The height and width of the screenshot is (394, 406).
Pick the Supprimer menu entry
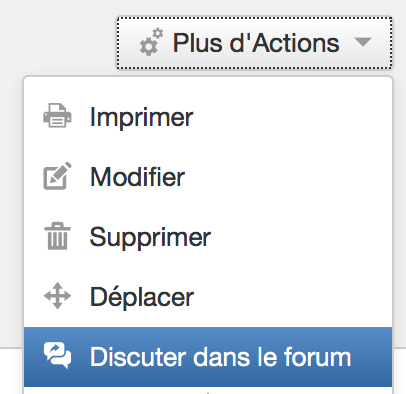(x=208, y=237)
